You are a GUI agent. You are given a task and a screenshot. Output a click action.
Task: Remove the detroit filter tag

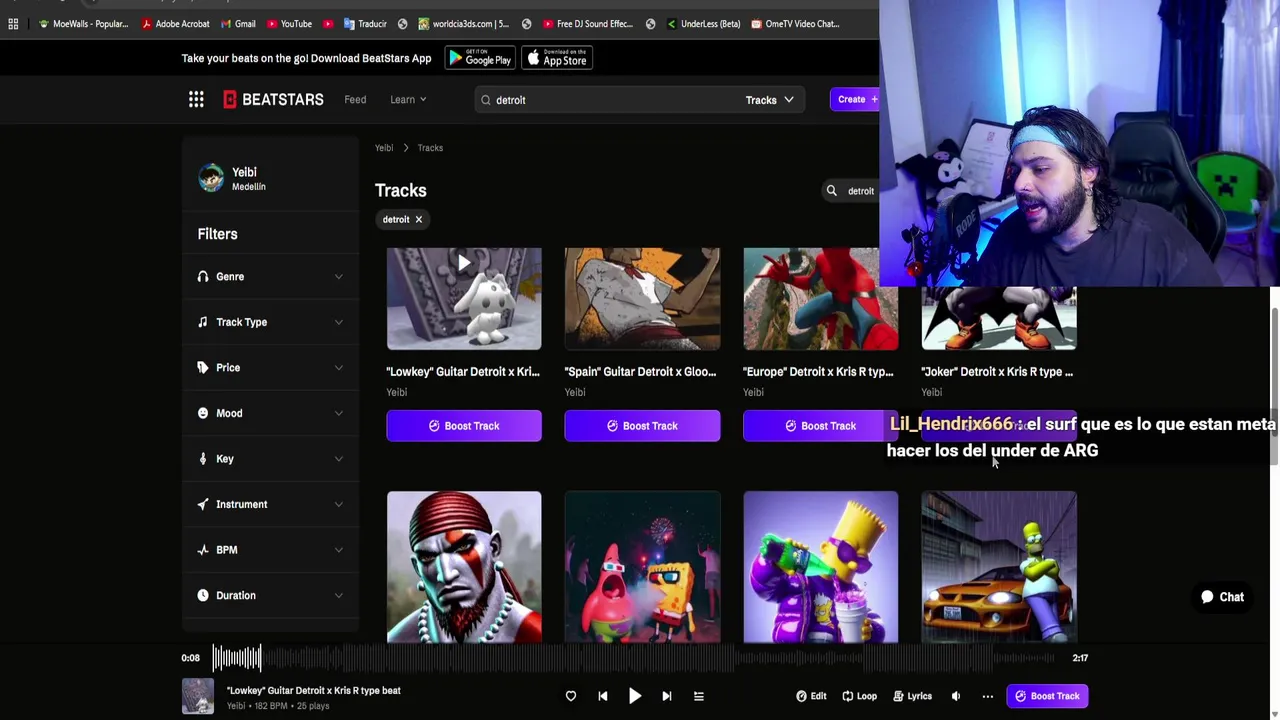419,219
